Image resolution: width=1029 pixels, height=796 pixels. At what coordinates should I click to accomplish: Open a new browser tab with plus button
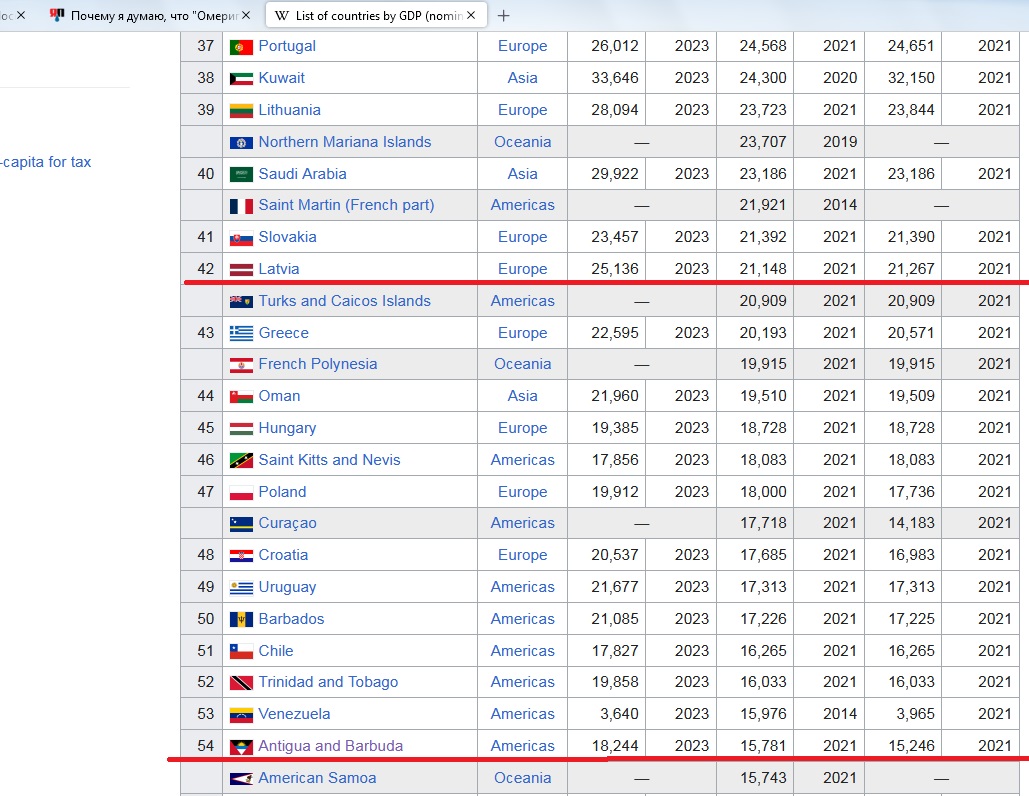click(x=503, y=16)
